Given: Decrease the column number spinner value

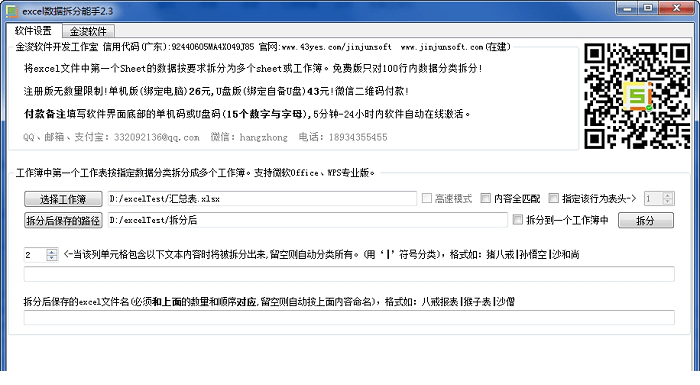Looking at the screenshot, I should pyautogui.click(x=52, y=258).
